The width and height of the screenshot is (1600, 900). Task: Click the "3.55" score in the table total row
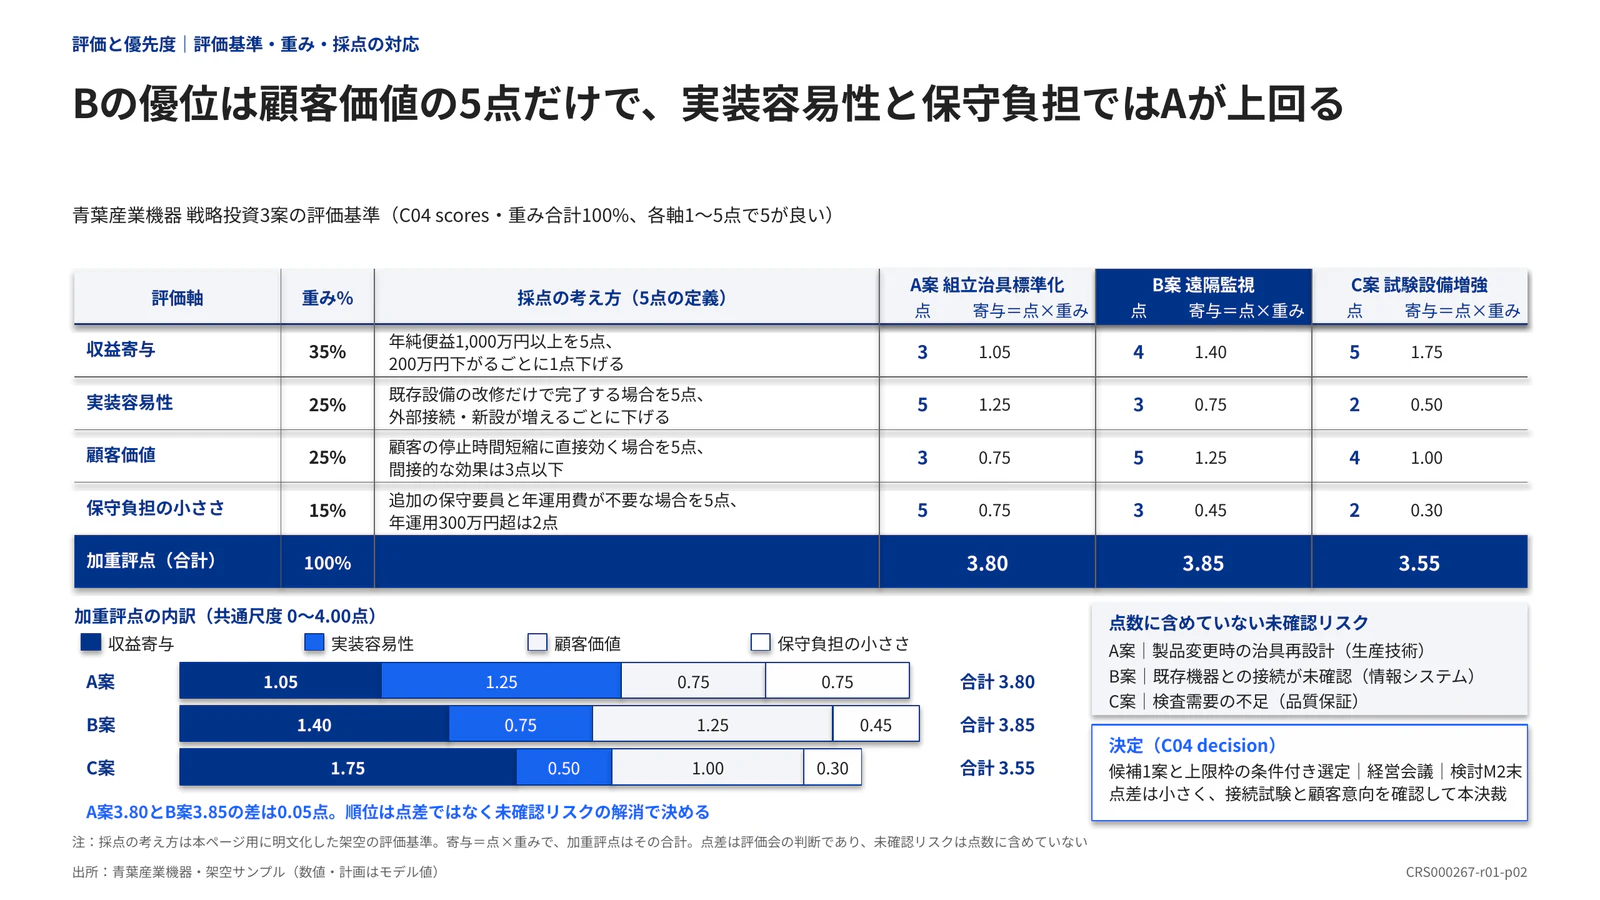(1419, 563)
